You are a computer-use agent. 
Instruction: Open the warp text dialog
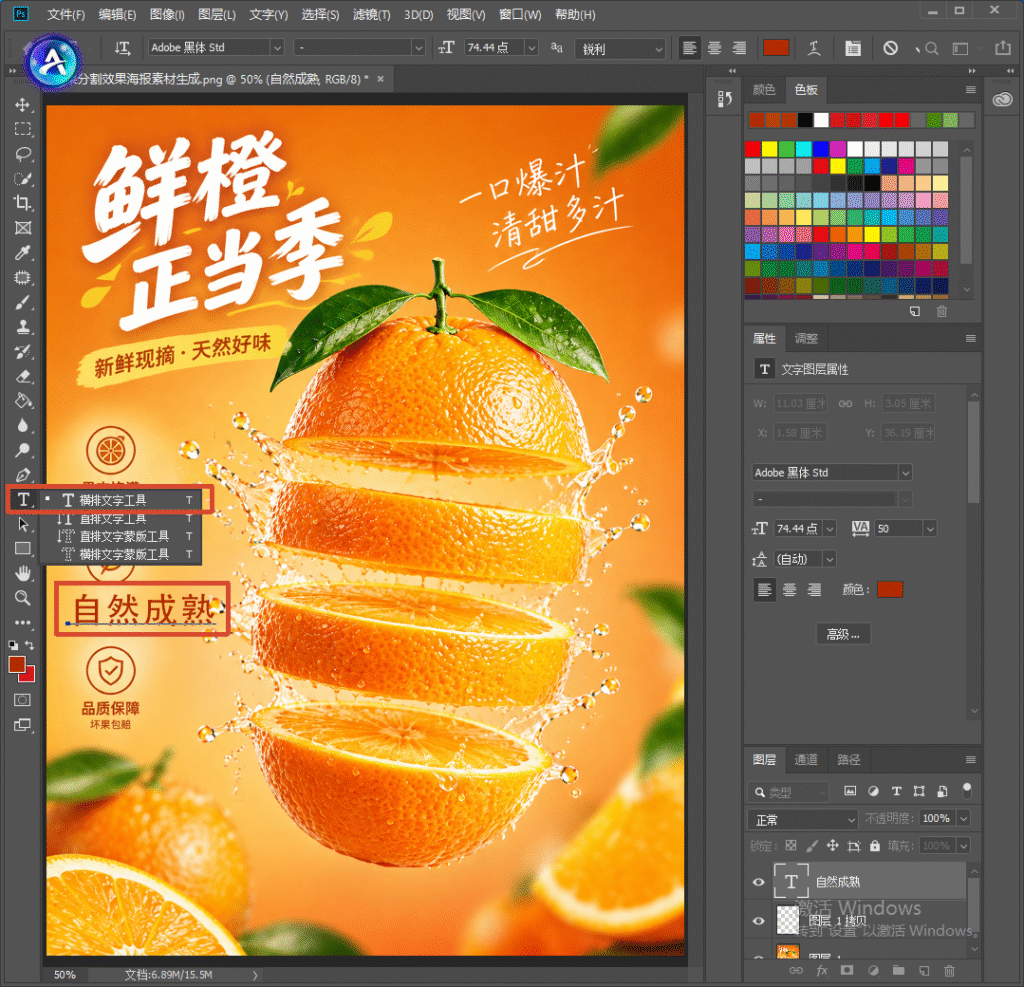pyautogui.click(x=814, y=48)
